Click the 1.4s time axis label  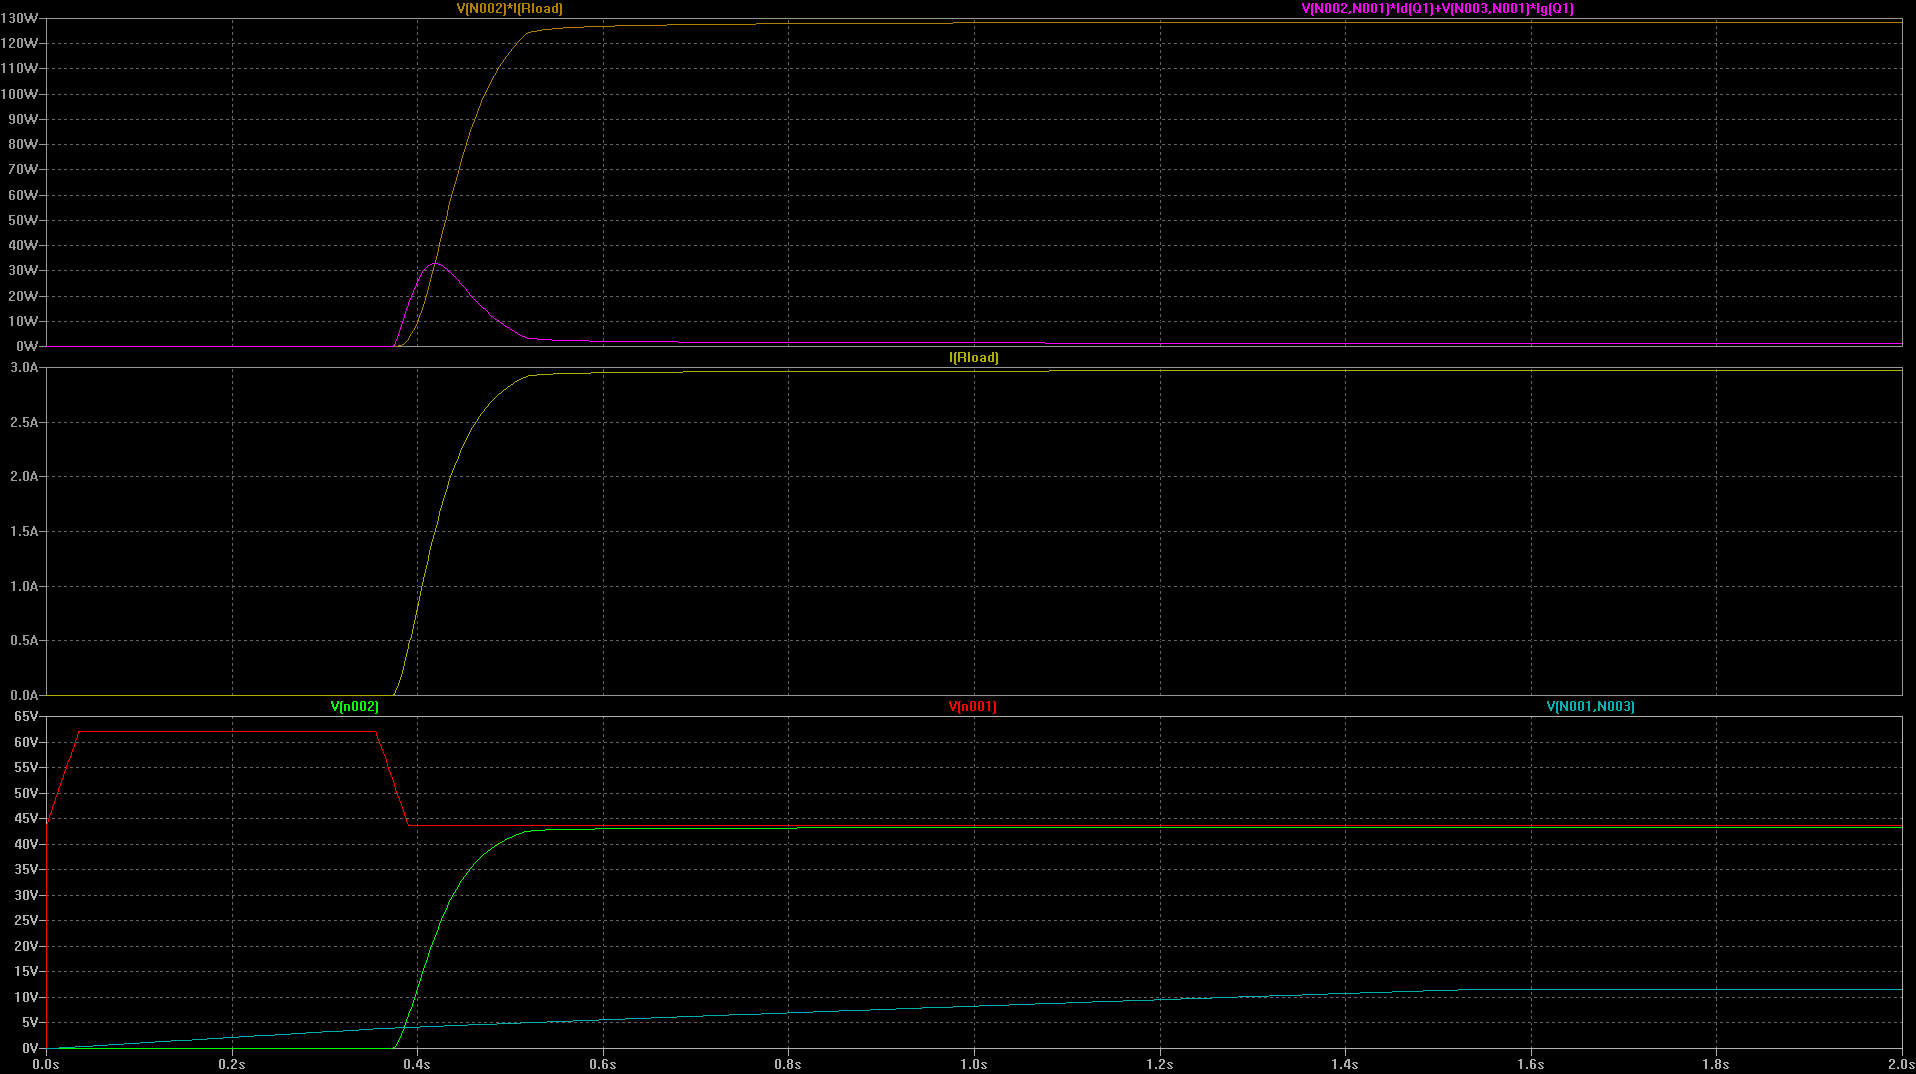(x=1345, y=1064)
